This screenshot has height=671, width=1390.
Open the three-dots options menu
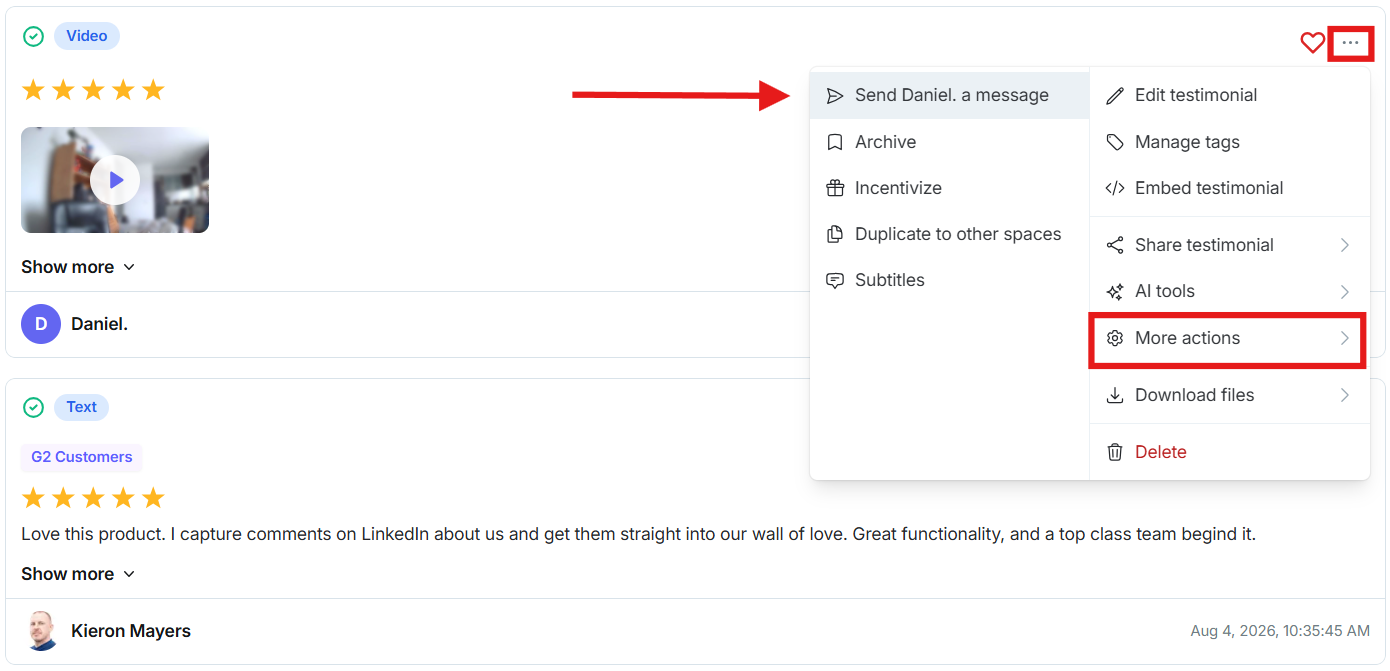1350,43
